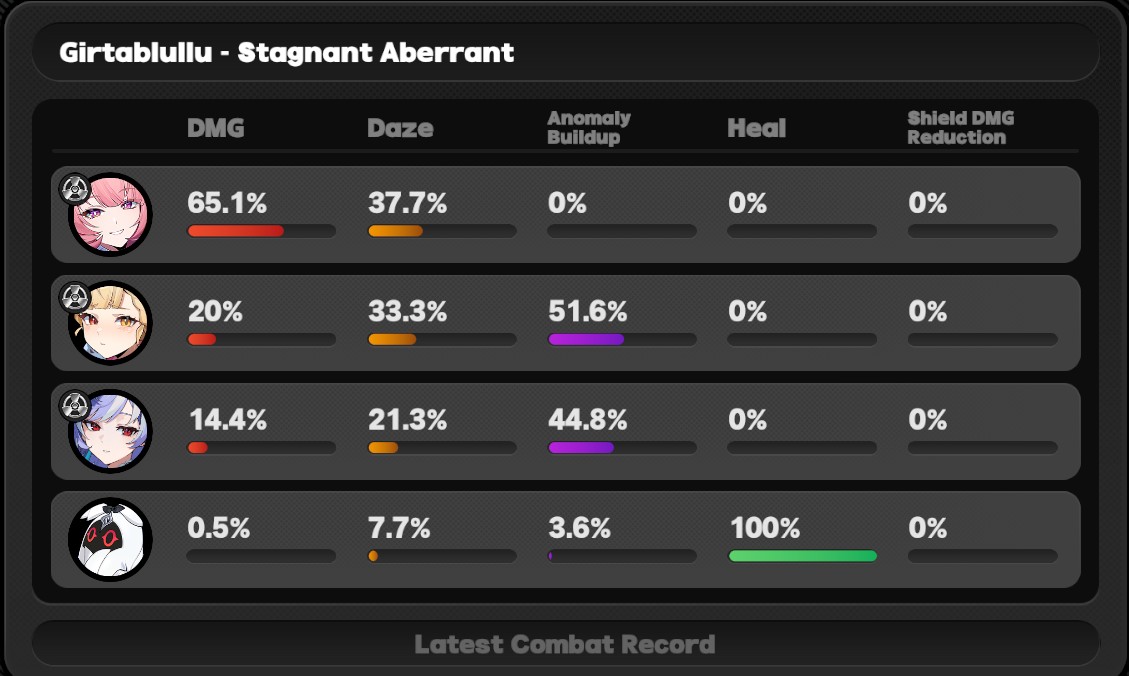The height and width of the screenshot is (676, 1129).
Task: Click the blue-haired character avatar
Action: (x=110, y=431)
